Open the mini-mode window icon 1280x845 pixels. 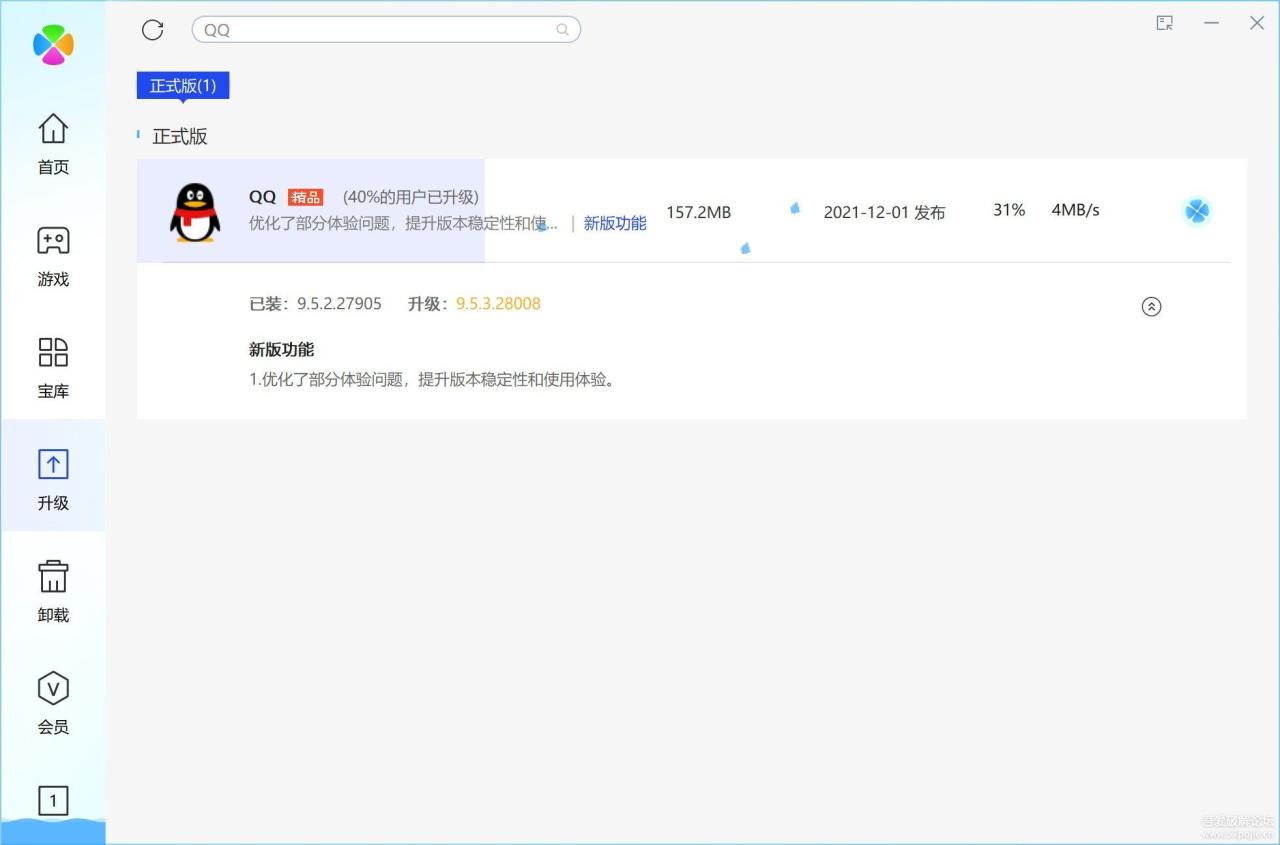coord(1165,22)
